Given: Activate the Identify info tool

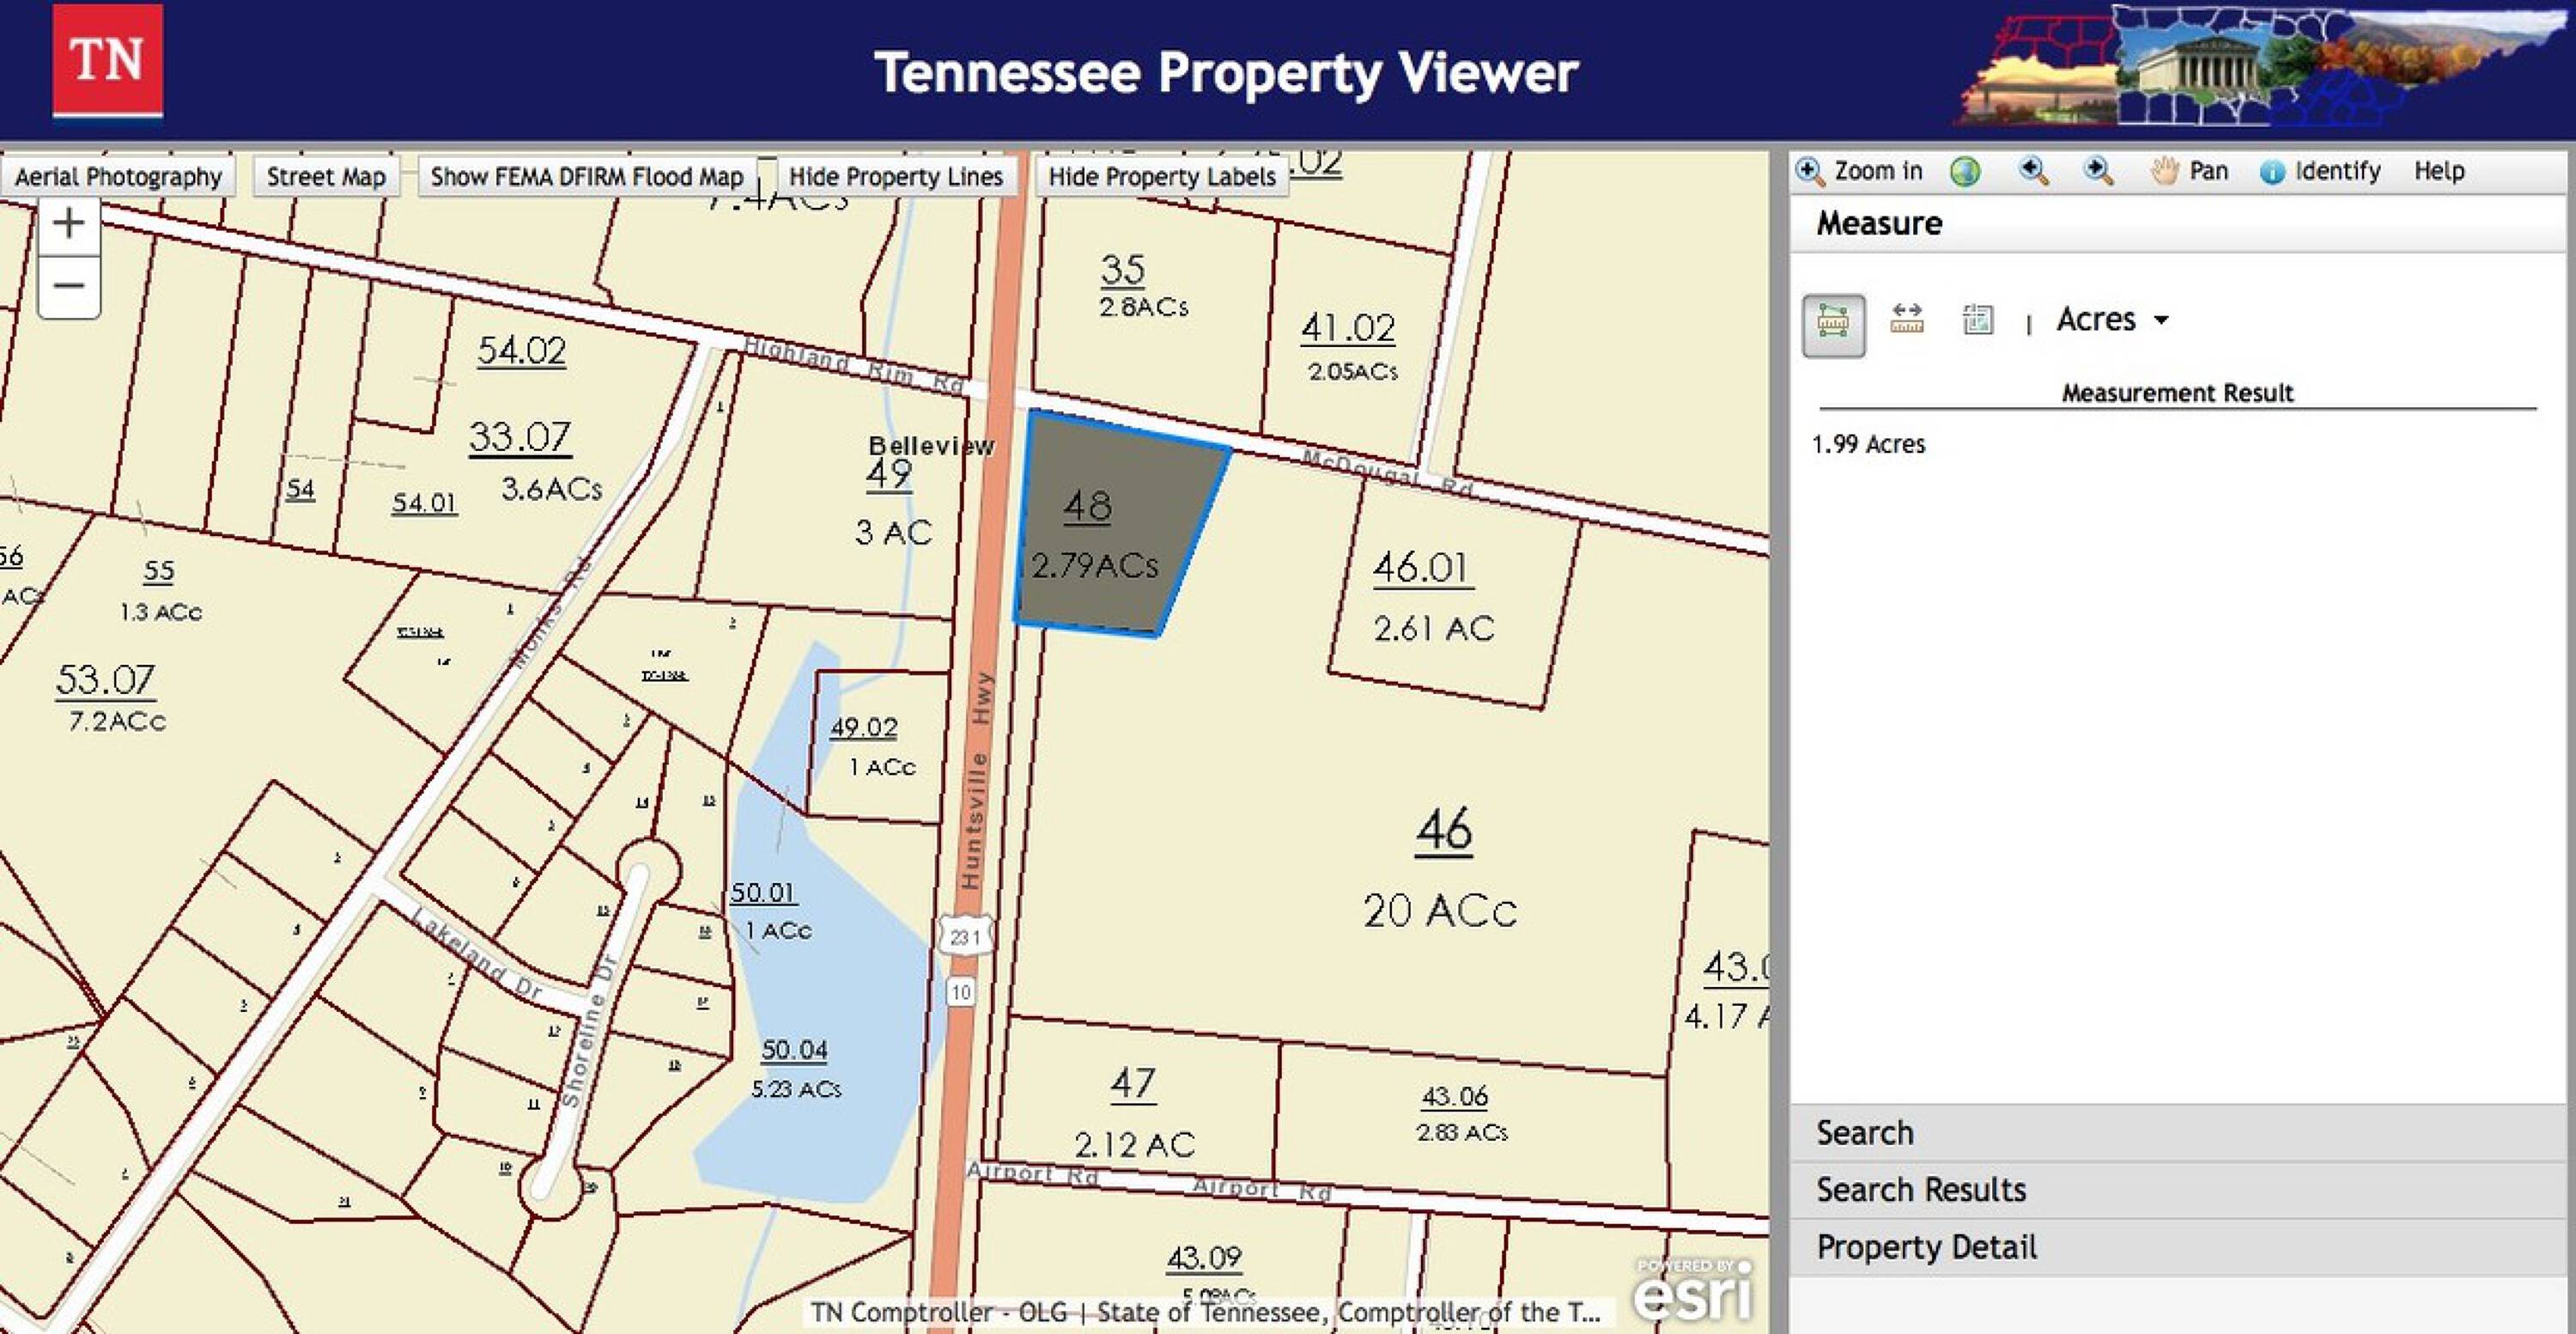Looking at the screenshot, I should pos(2320,172).
